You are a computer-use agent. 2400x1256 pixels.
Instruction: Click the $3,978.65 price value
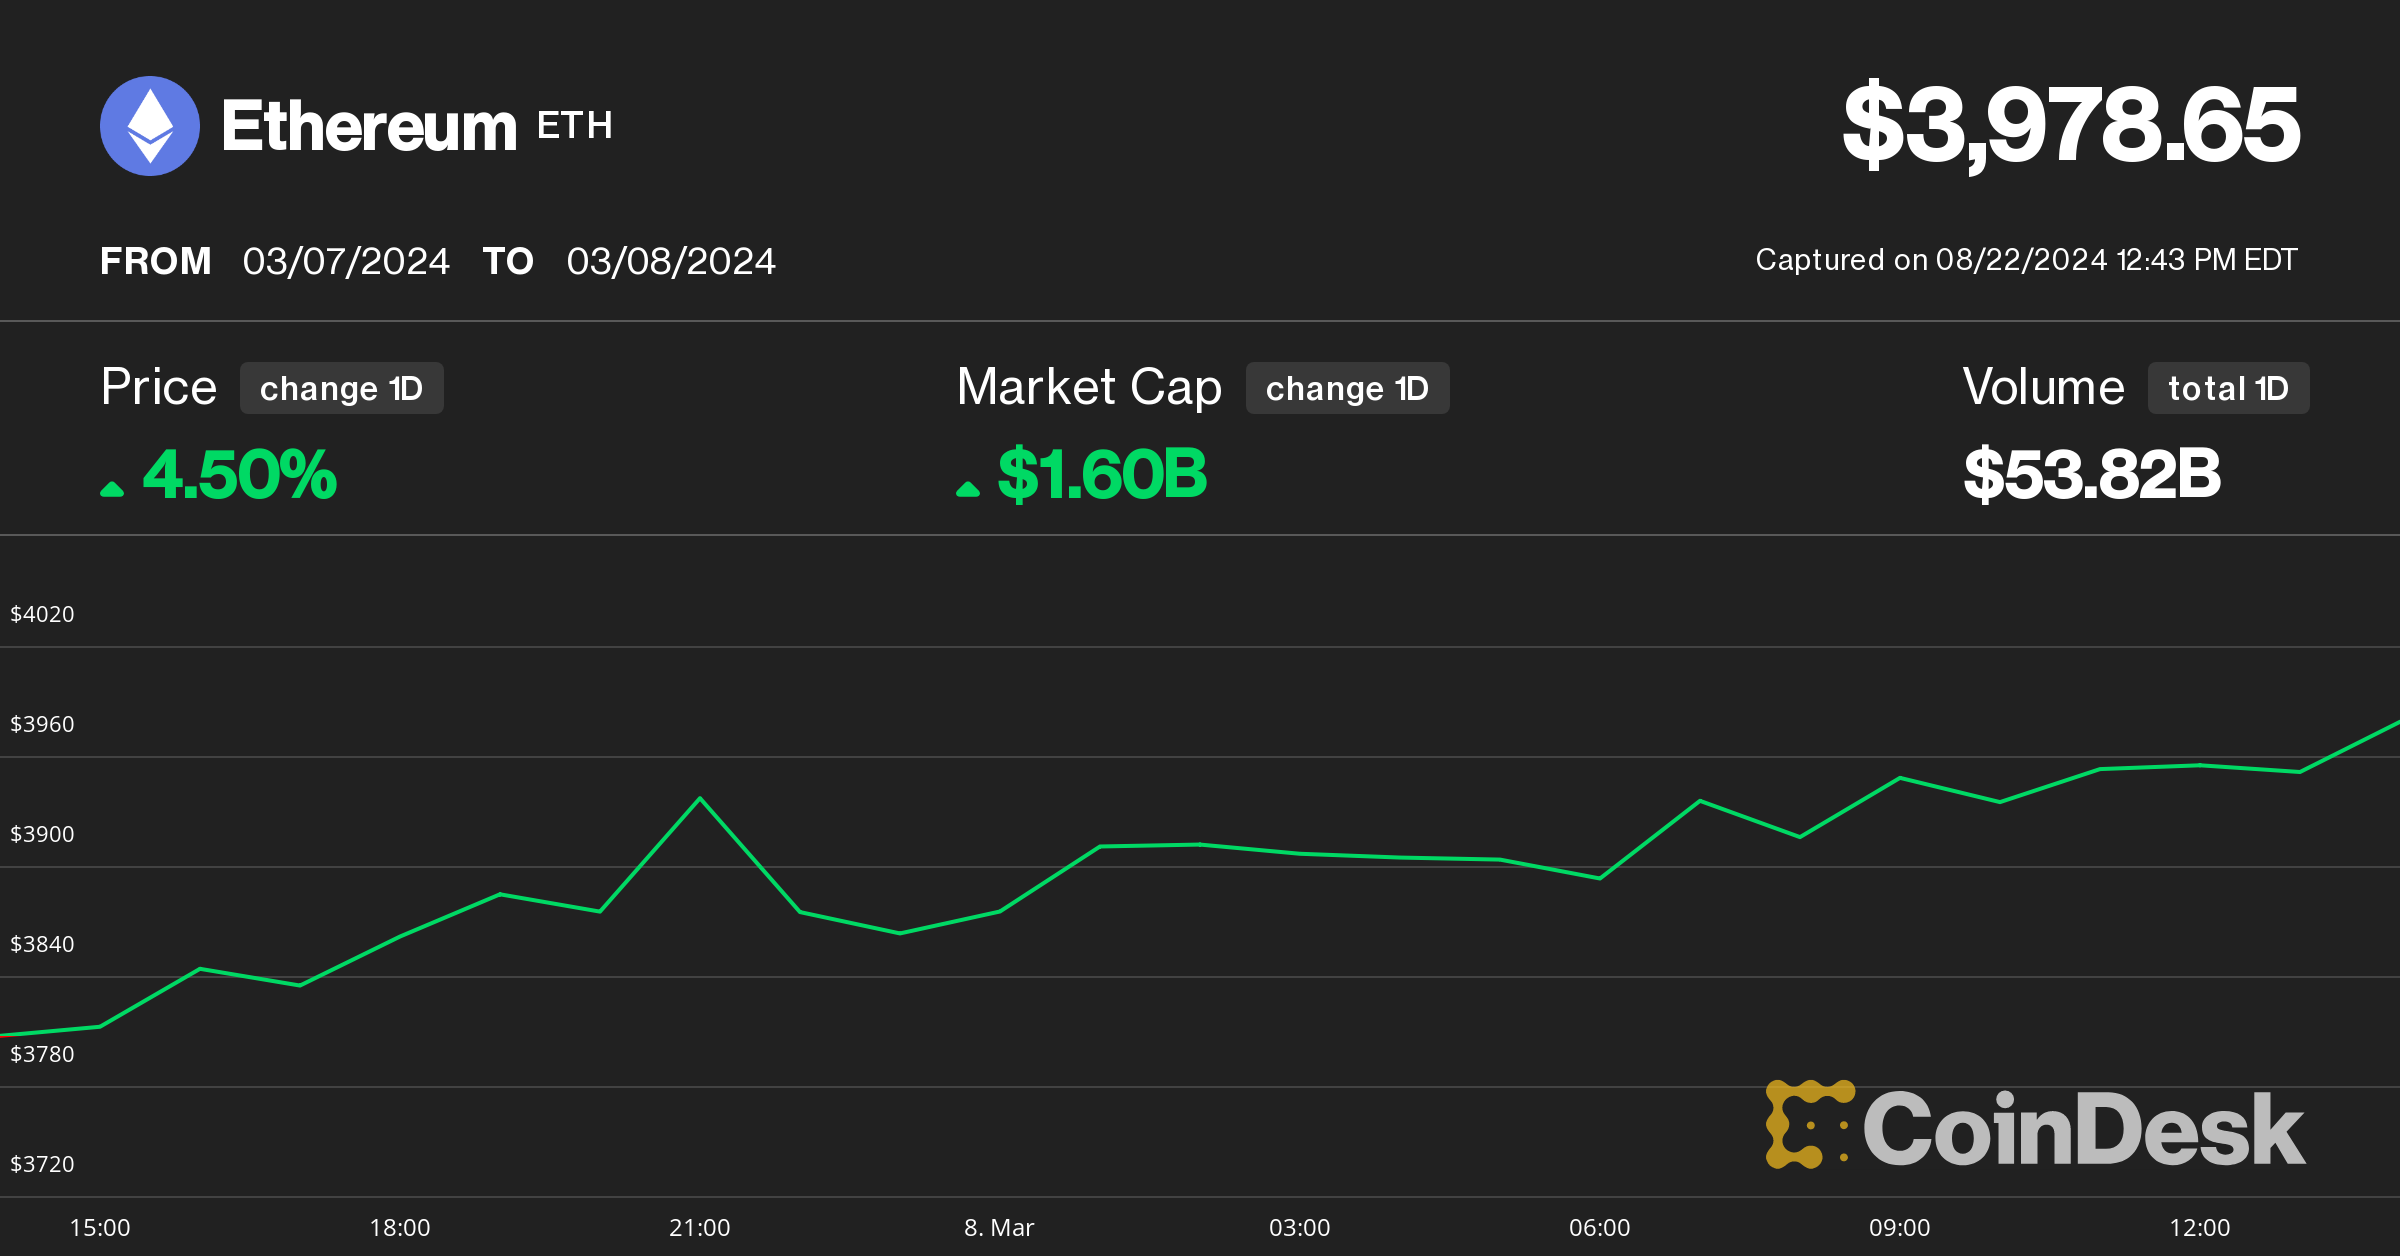click(x=2071, y=125)
